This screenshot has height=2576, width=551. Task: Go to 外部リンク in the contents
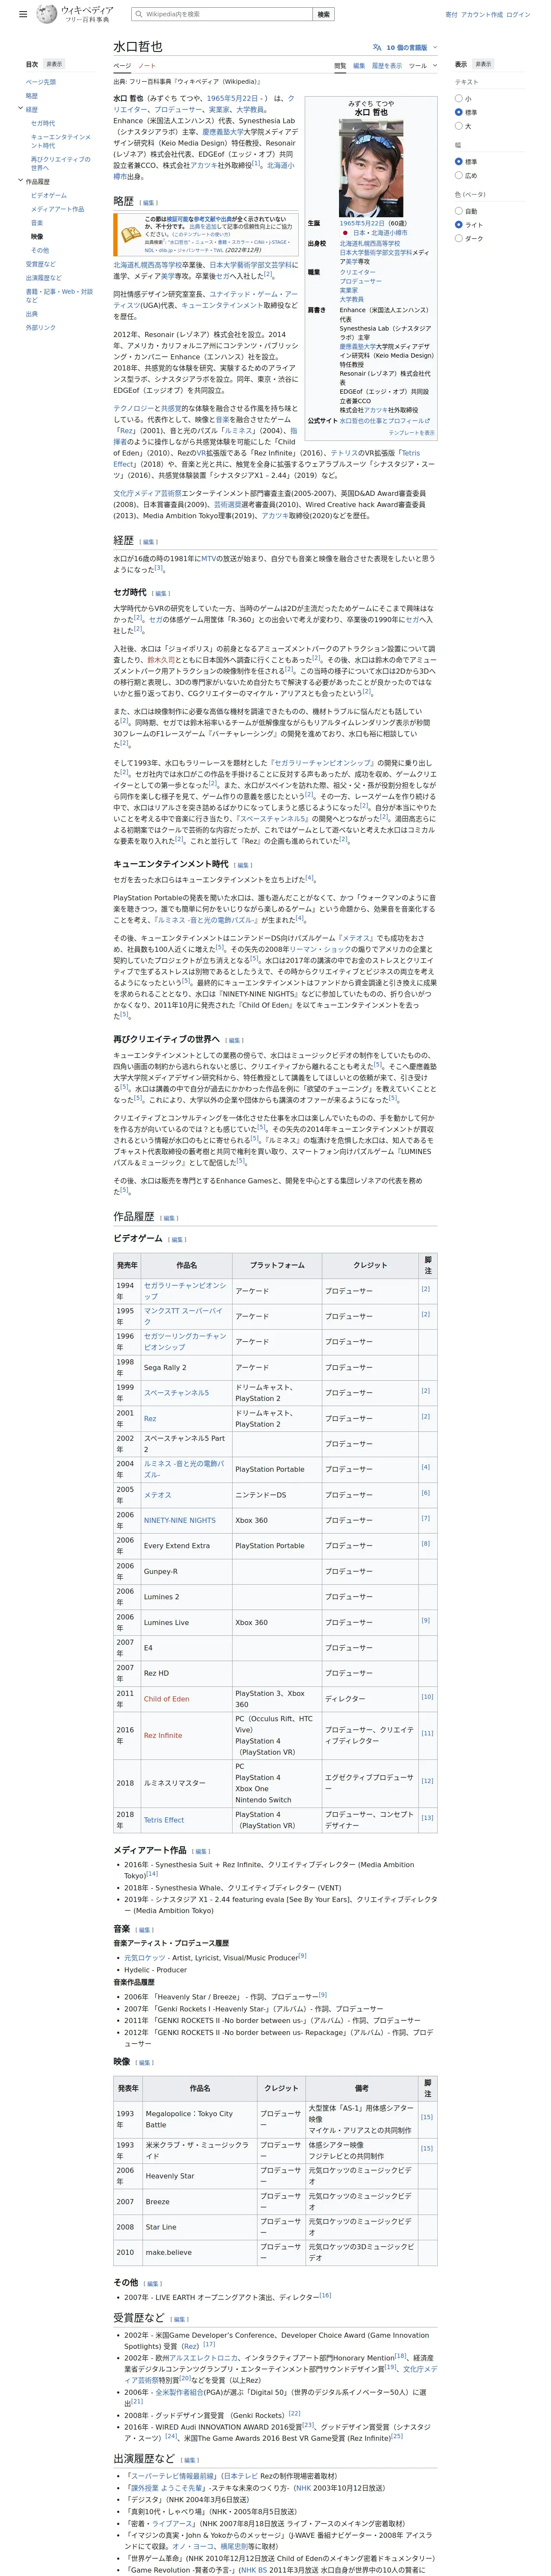click(x=41, y=328)
